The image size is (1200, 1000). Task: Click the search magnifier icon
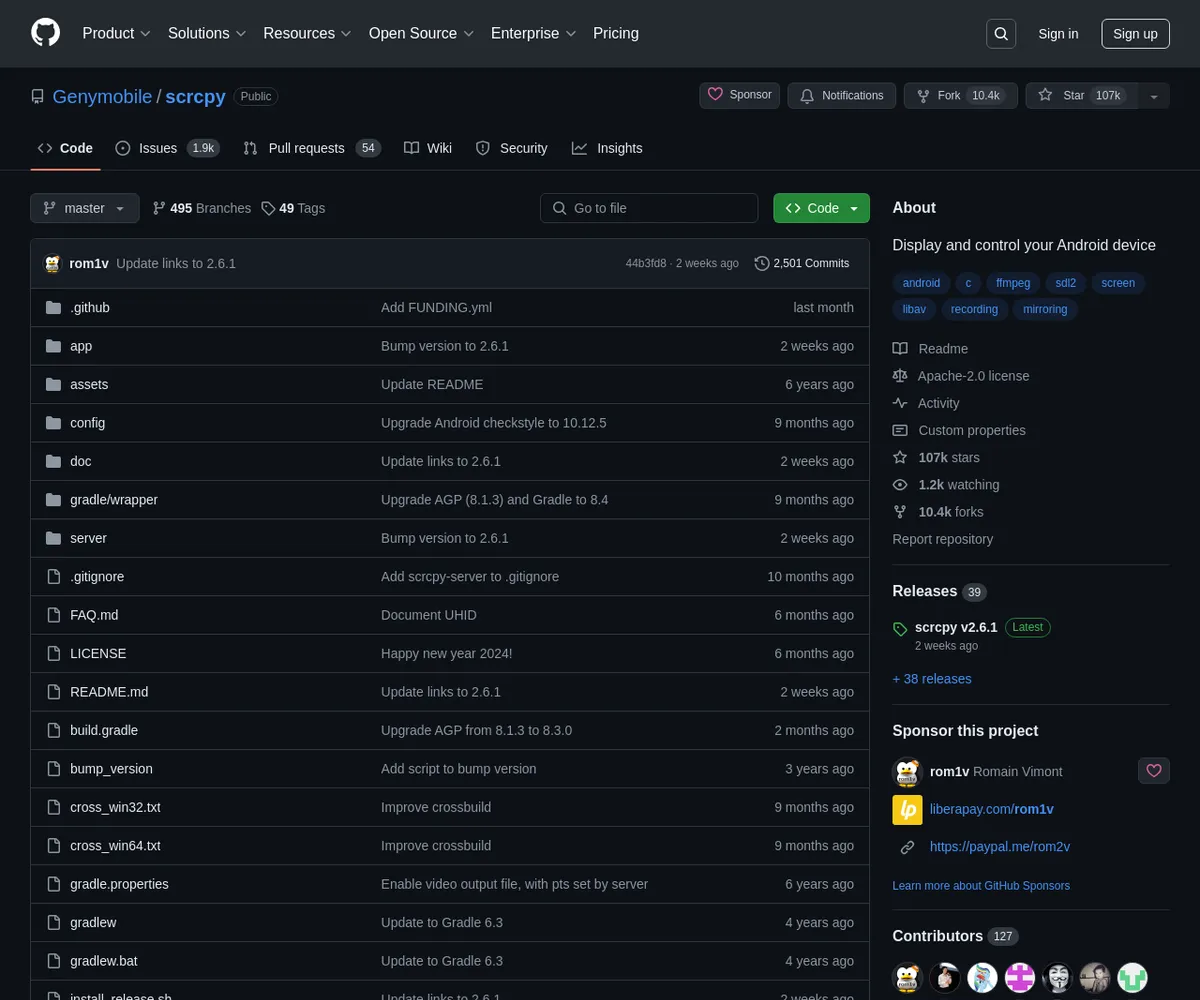point(1001,34)
